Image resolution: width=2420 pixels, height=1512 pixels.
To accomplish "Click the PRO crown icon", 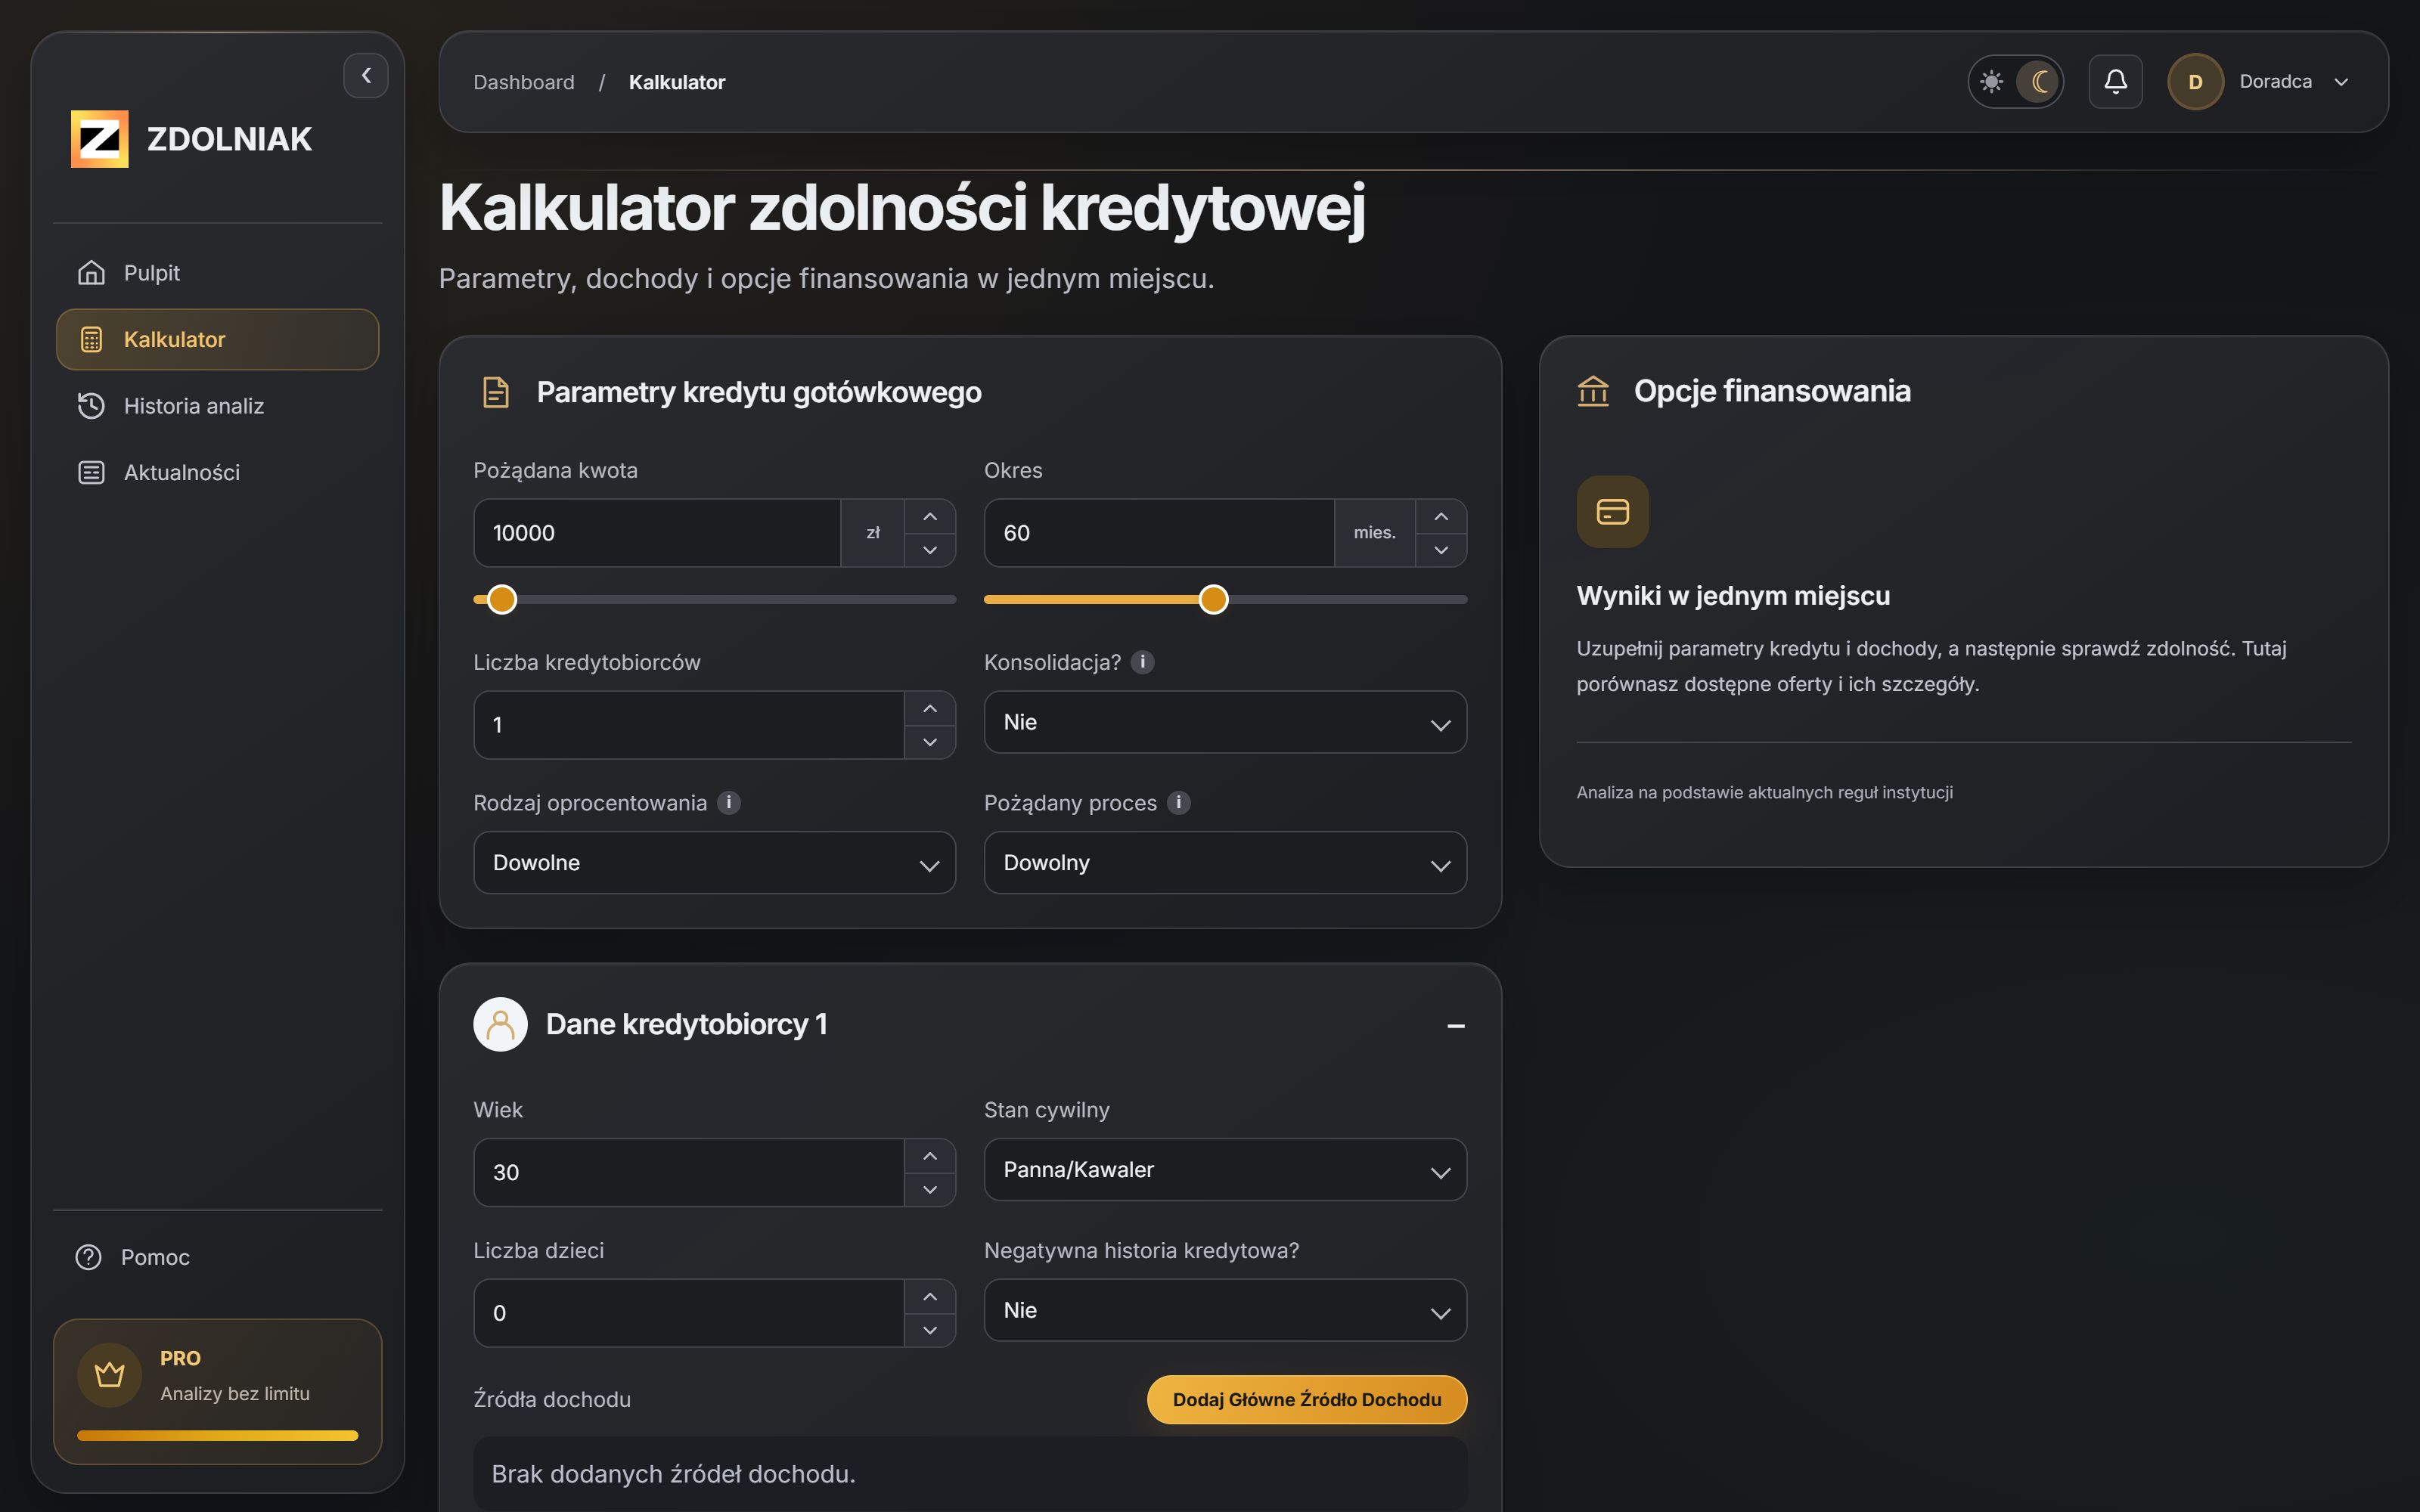I will [x=109, y=1375].
